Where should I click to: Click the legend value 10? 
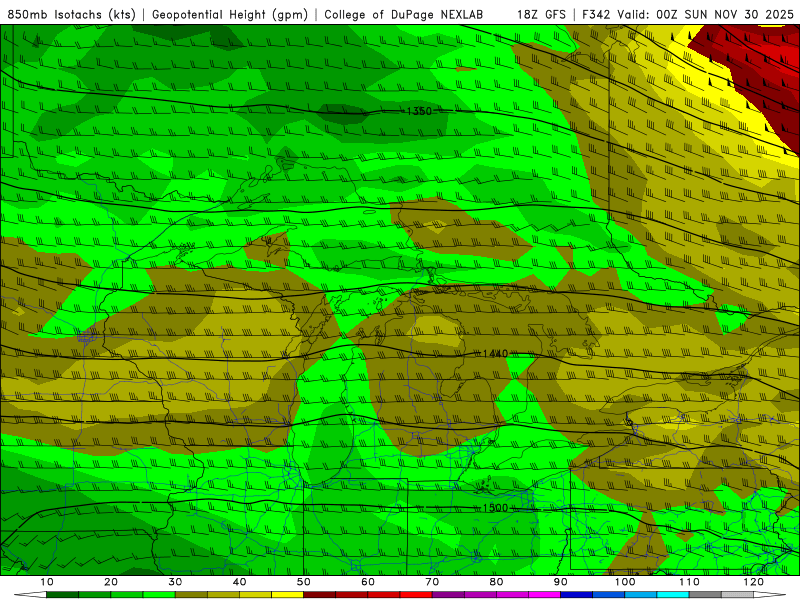click(x=46, y=582)
